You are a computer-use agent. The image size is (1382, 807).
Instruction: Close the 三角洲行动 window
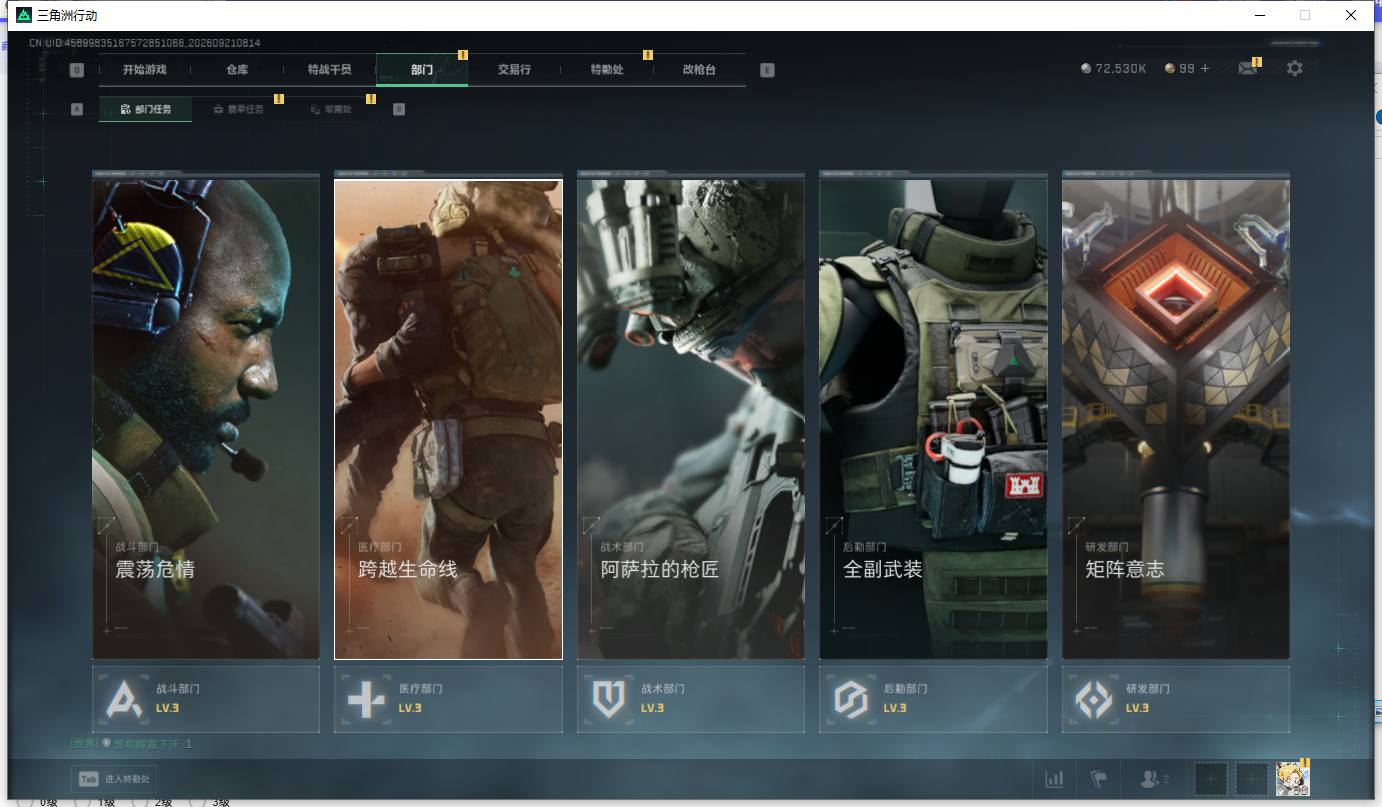coord(1351,15)
